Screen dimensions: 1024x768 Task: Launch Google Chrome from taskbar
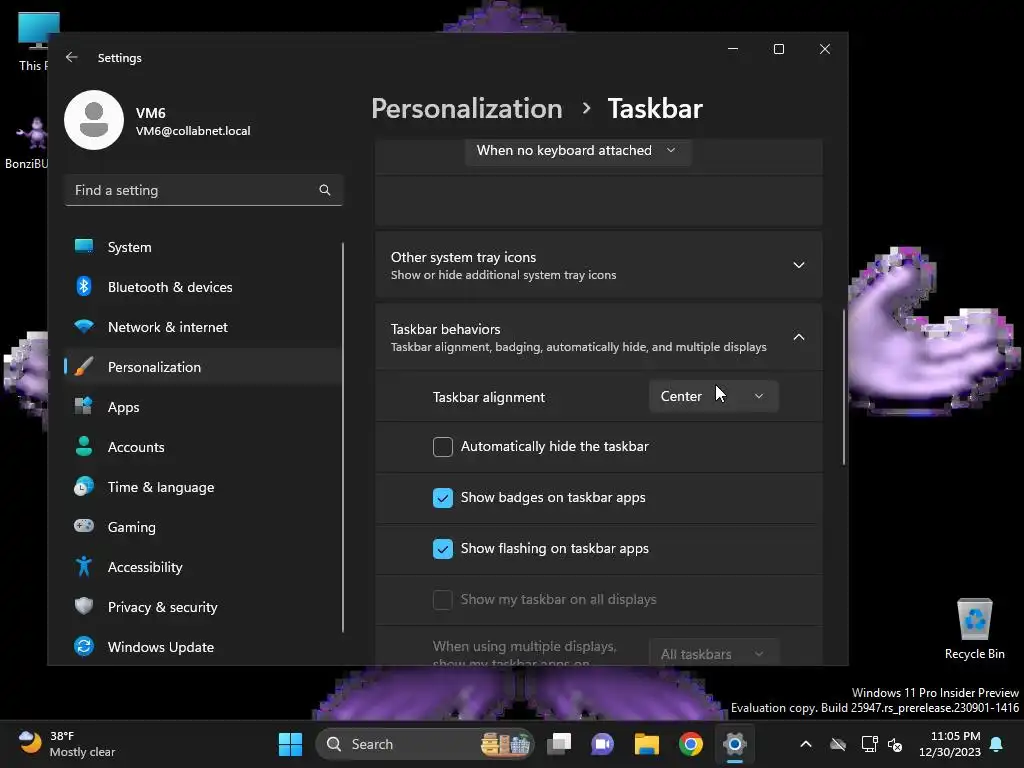pos(690,744)
